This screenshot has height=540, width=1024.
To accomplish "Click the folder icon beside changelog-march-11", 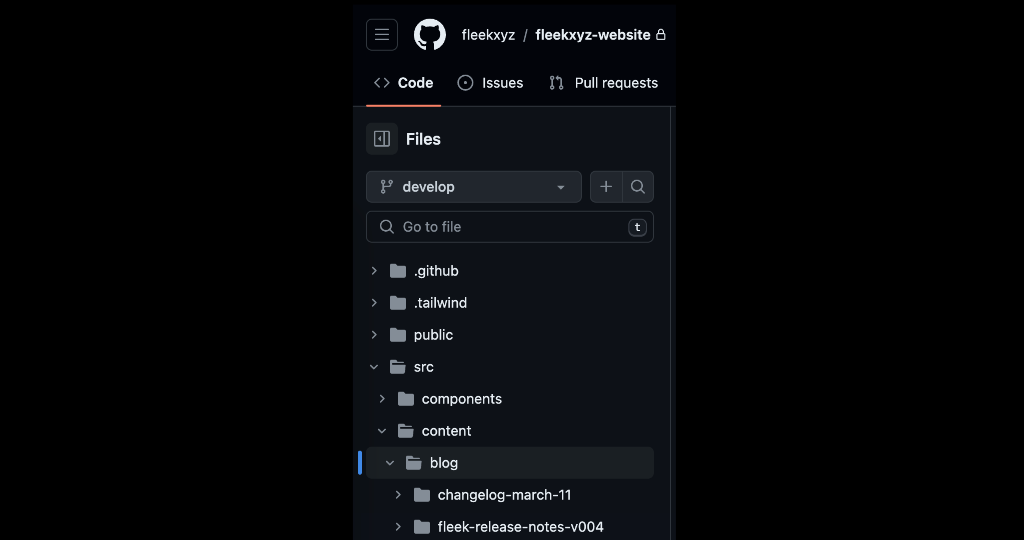I will coord(422,494).
